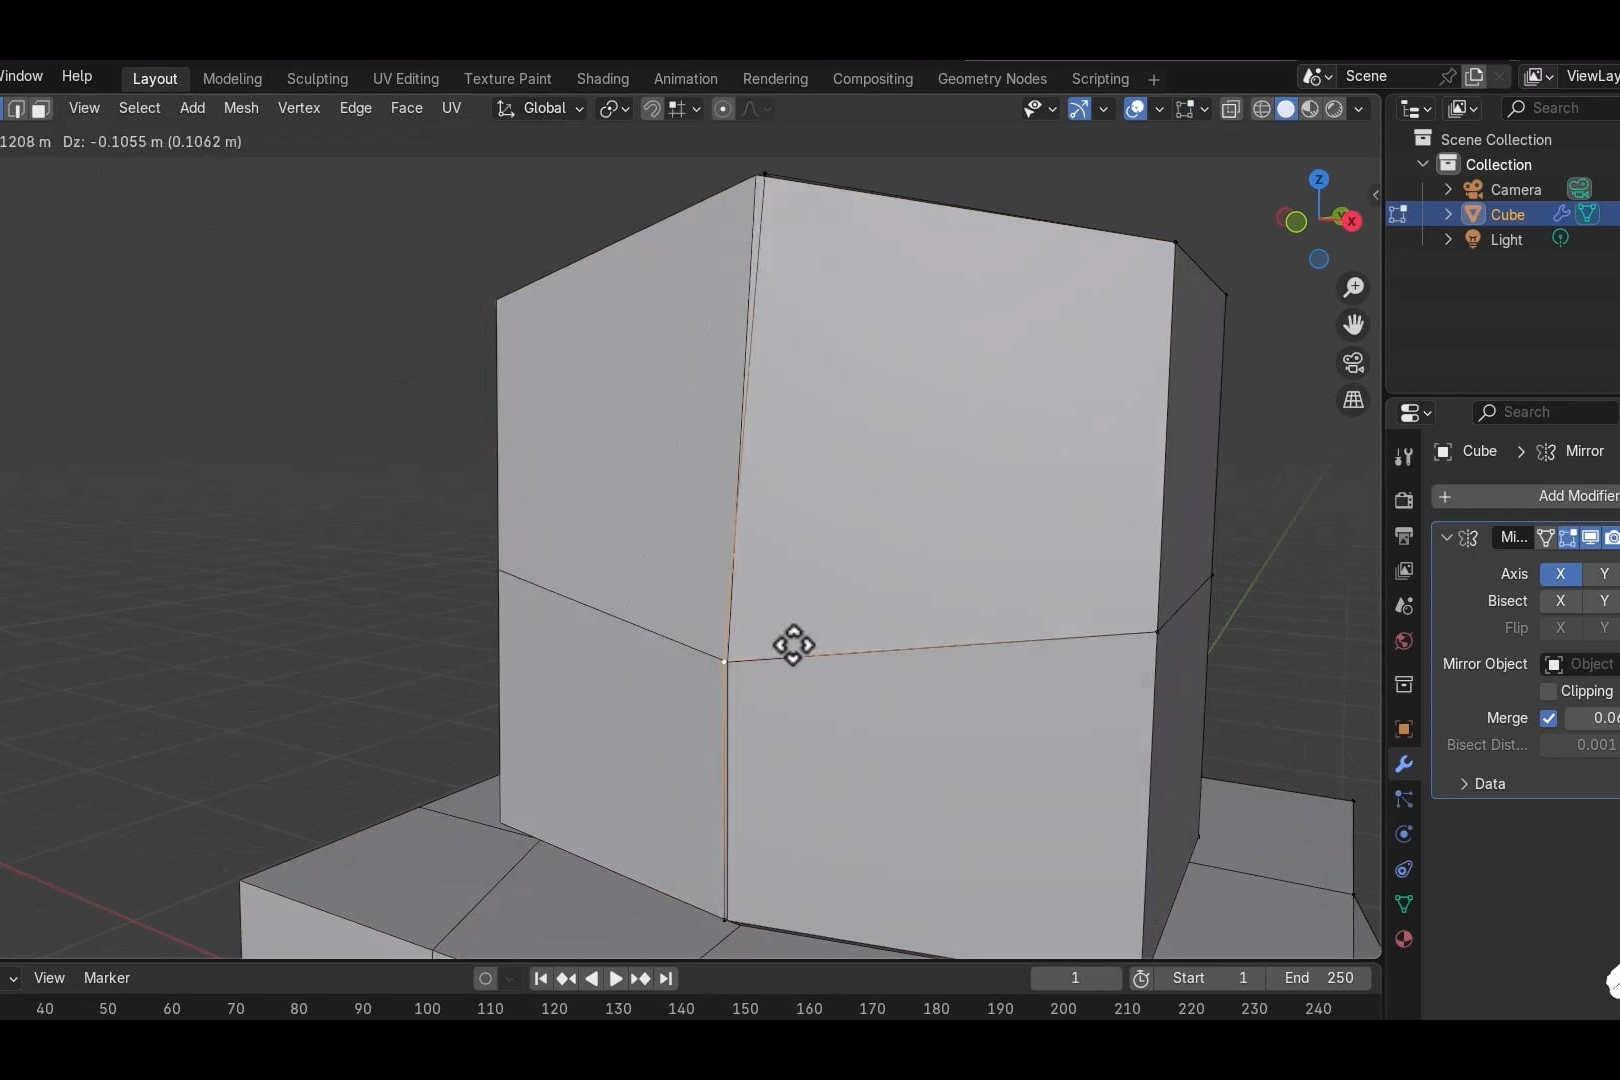Viewport: 1620px width, 1080px height.
Task: Open the Material properties tab icon
Action: [x=1403, y=939]
